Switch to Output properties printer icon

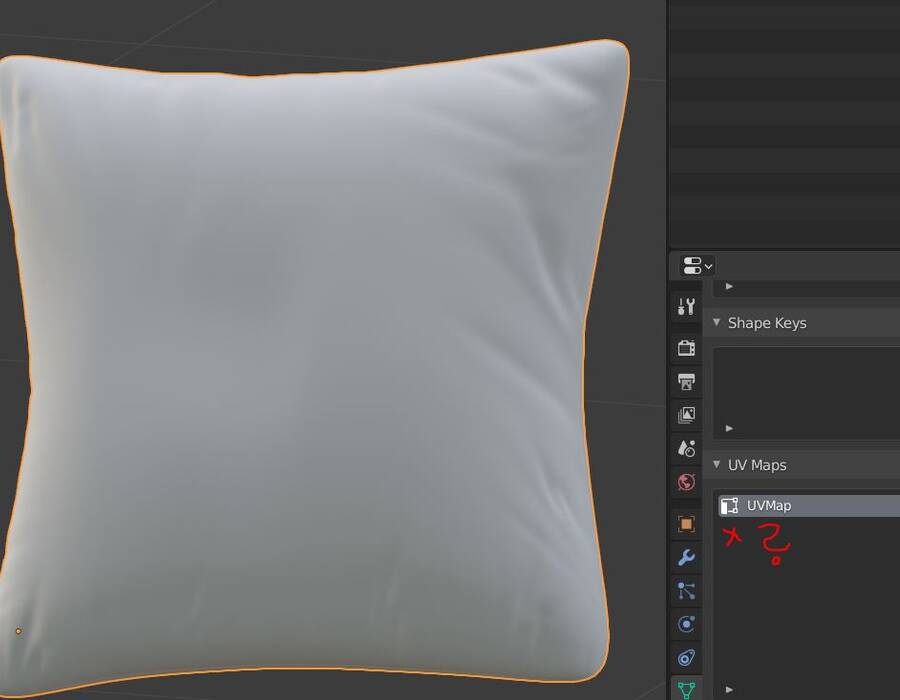pyautogui.click(x=686, y=382)
